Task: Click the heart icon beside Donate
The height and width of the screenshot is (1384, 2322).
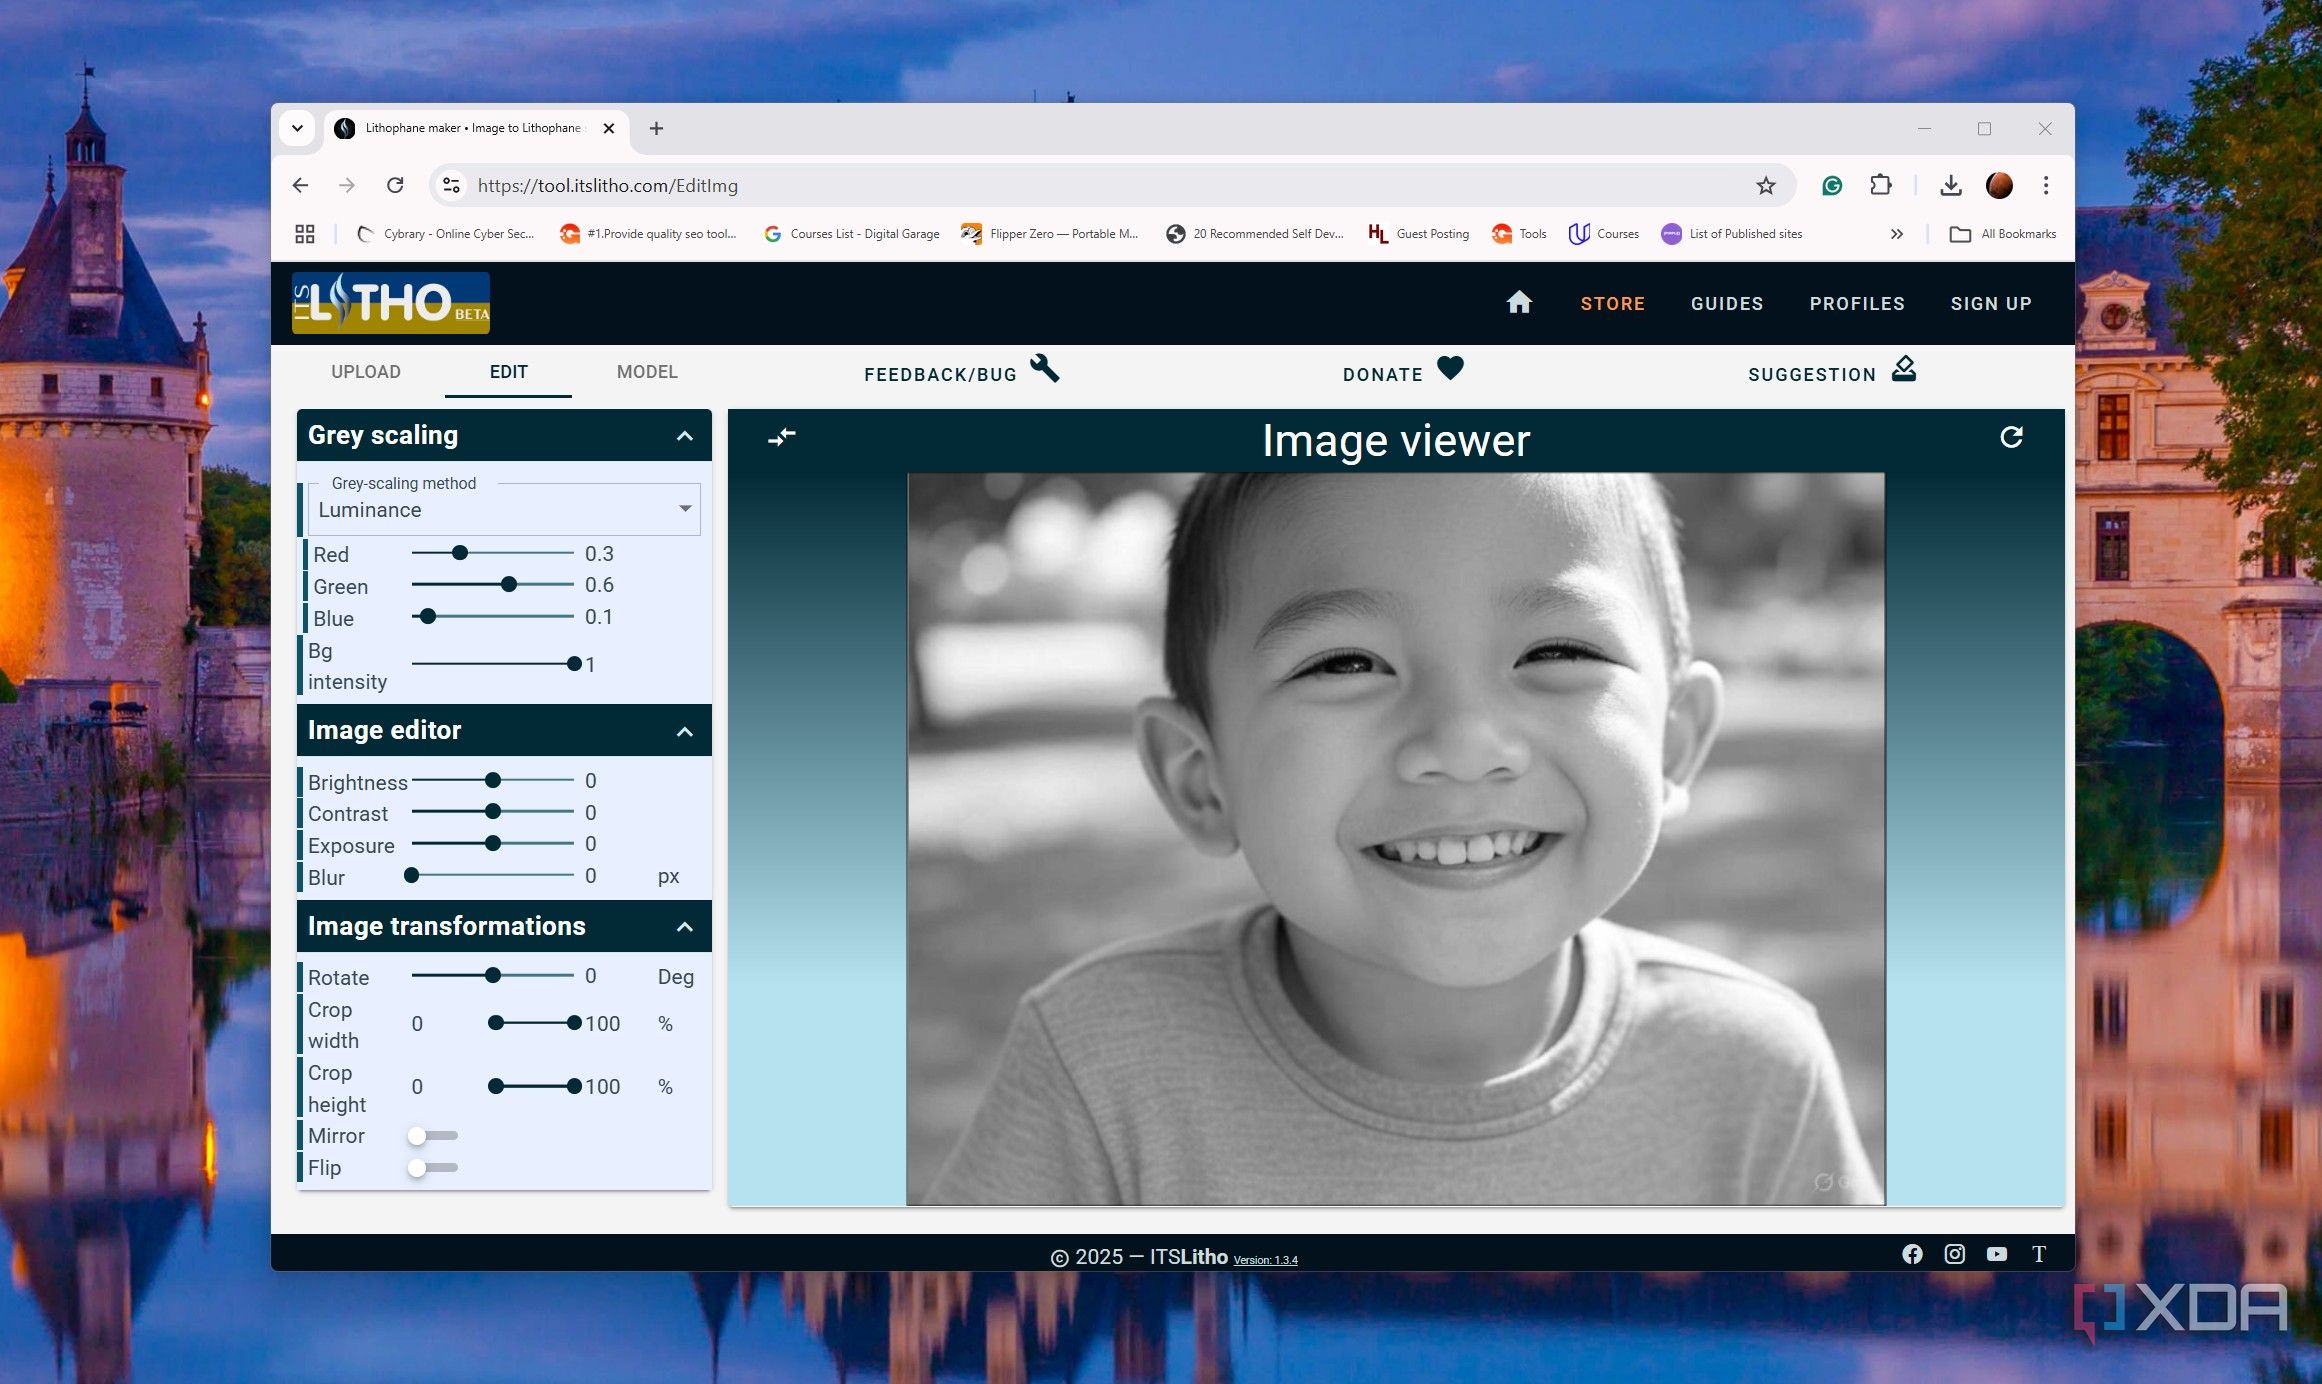Action: pyautogui.click(x=1450, y=368)
